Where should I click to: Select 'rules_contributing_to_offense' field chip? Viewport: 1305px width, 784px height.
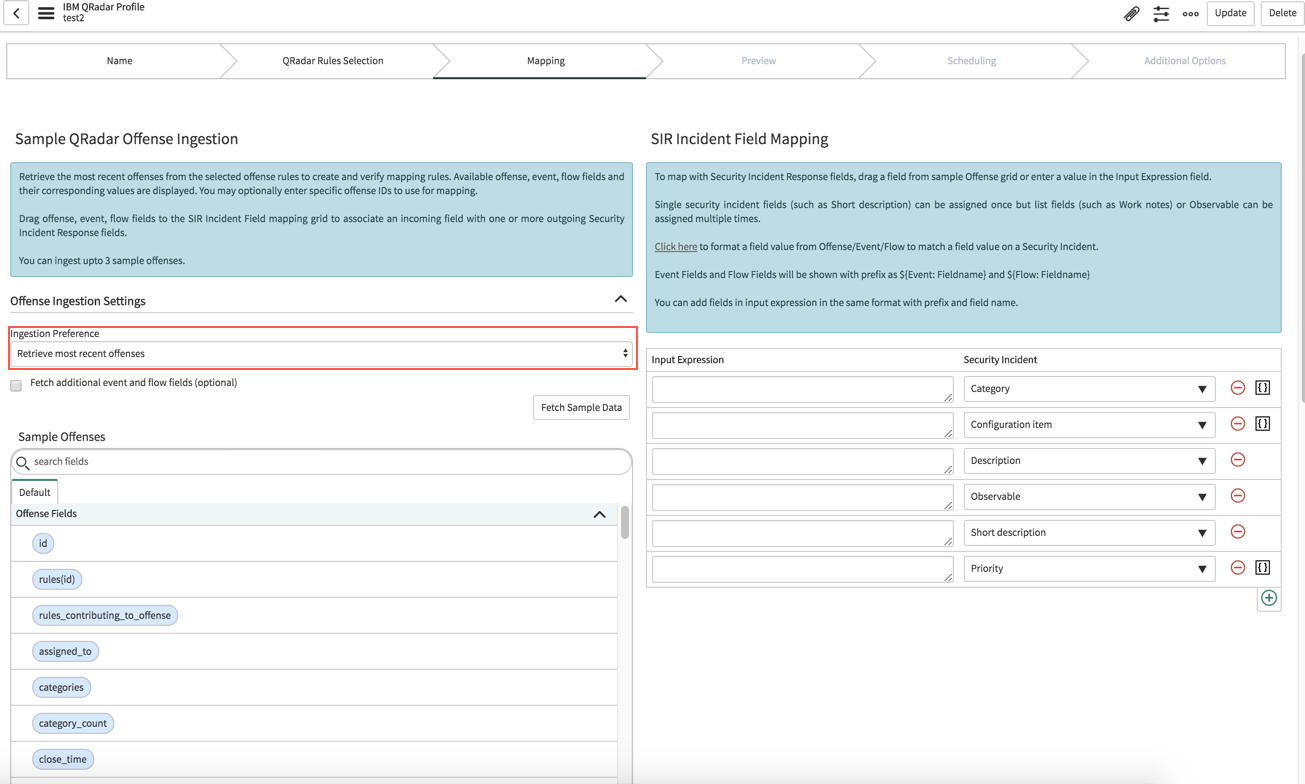click(105, 615)
